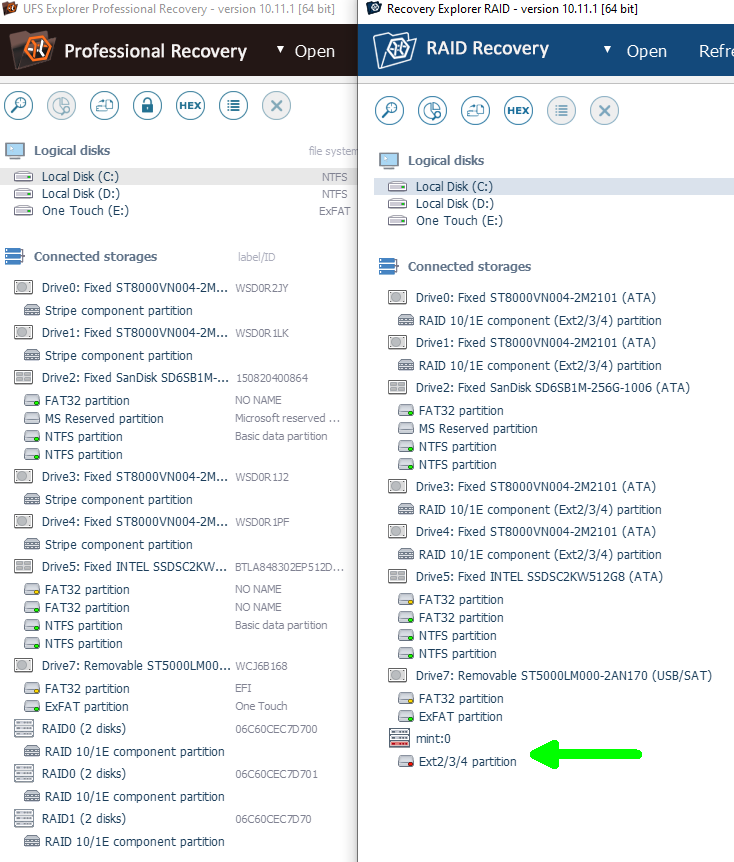This screenshot has height=862, width=734.
Task: Click the label/ID column header
Action: pyautogui.click(x=256, y=257)
